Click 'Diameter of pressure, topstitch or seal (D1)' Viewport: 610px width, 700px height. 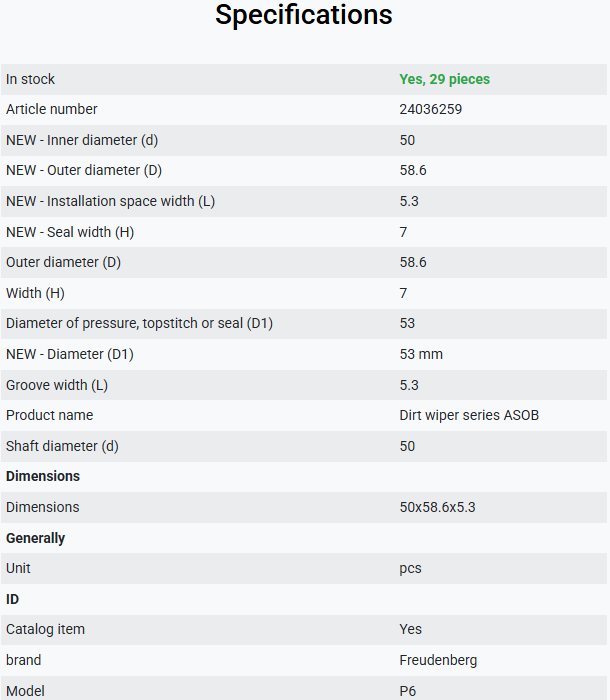tap(139, 323)
